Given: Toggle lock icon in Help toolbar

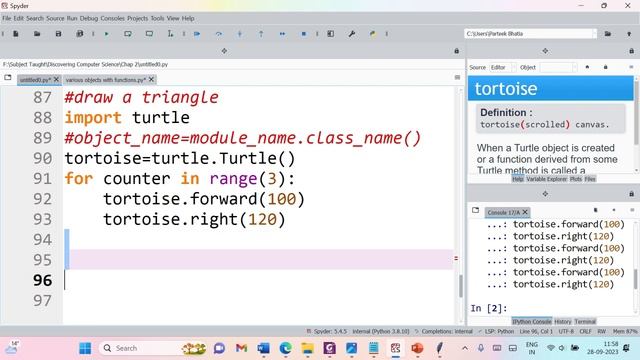Looking at the screenshot, I should (x=605, y=67).
